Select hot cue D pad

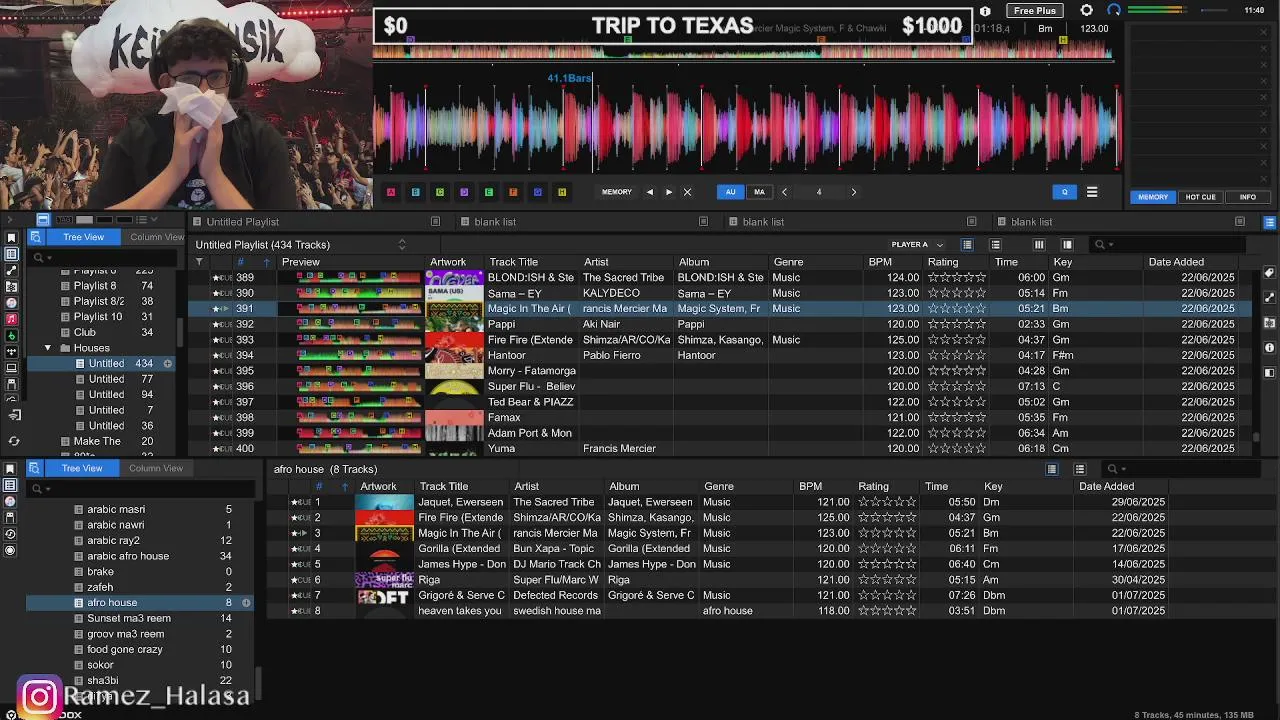(x=464, y=192)
